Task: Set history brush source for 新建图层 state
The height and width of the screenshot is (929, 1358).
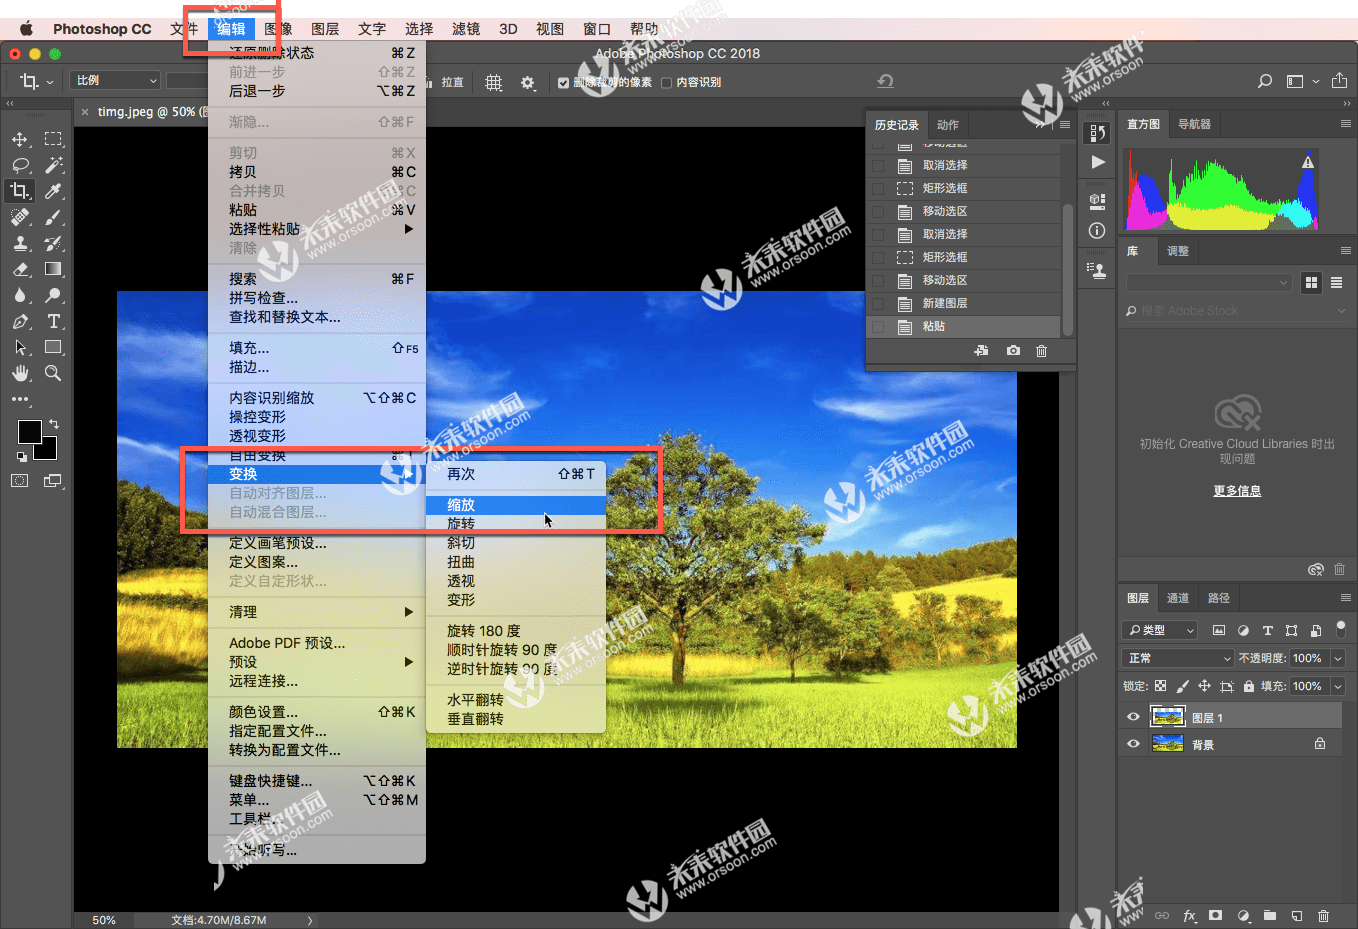Action: (x=878, y=303)
